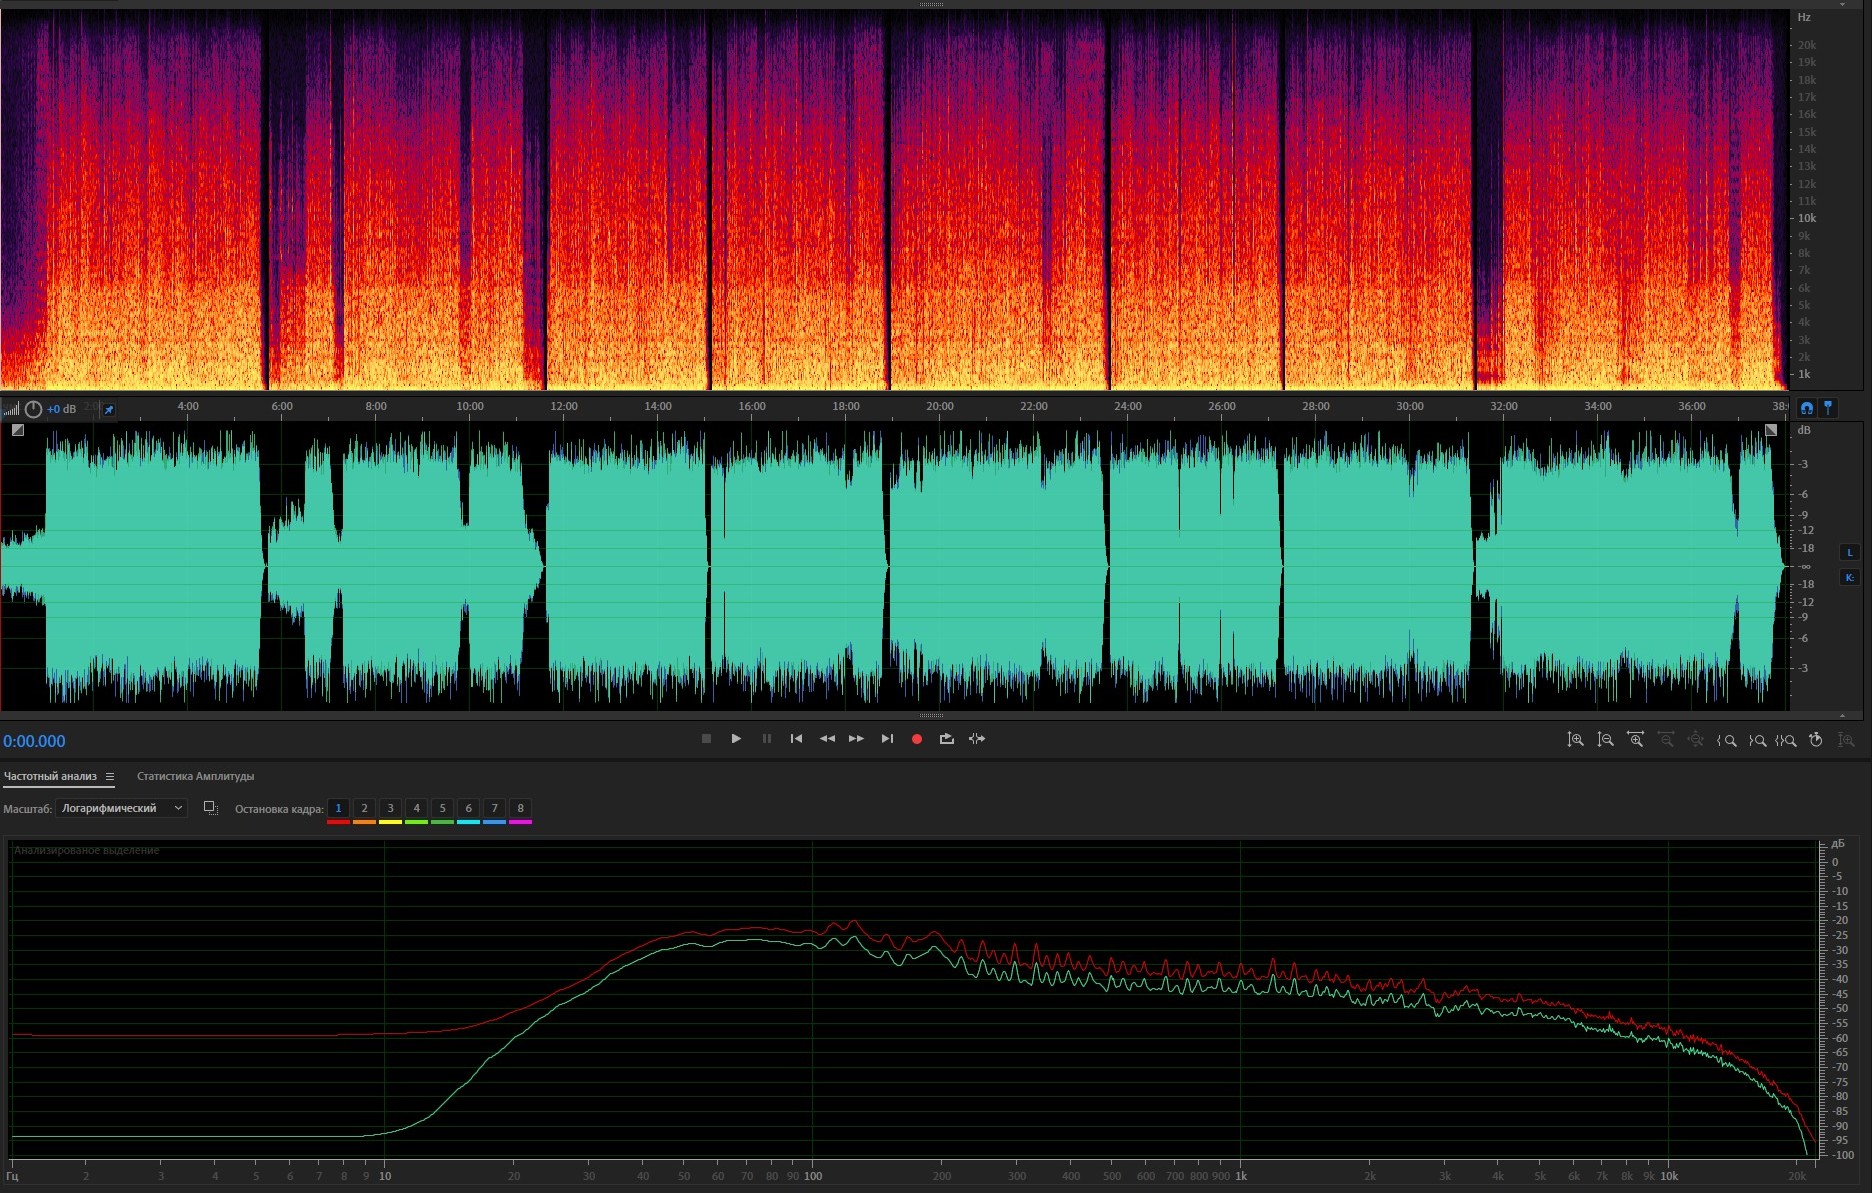The height and width of the screenshot is (1193, 1872).
Task: Open the Частотный анализ panel menu
Action: (x=110, y=777)
